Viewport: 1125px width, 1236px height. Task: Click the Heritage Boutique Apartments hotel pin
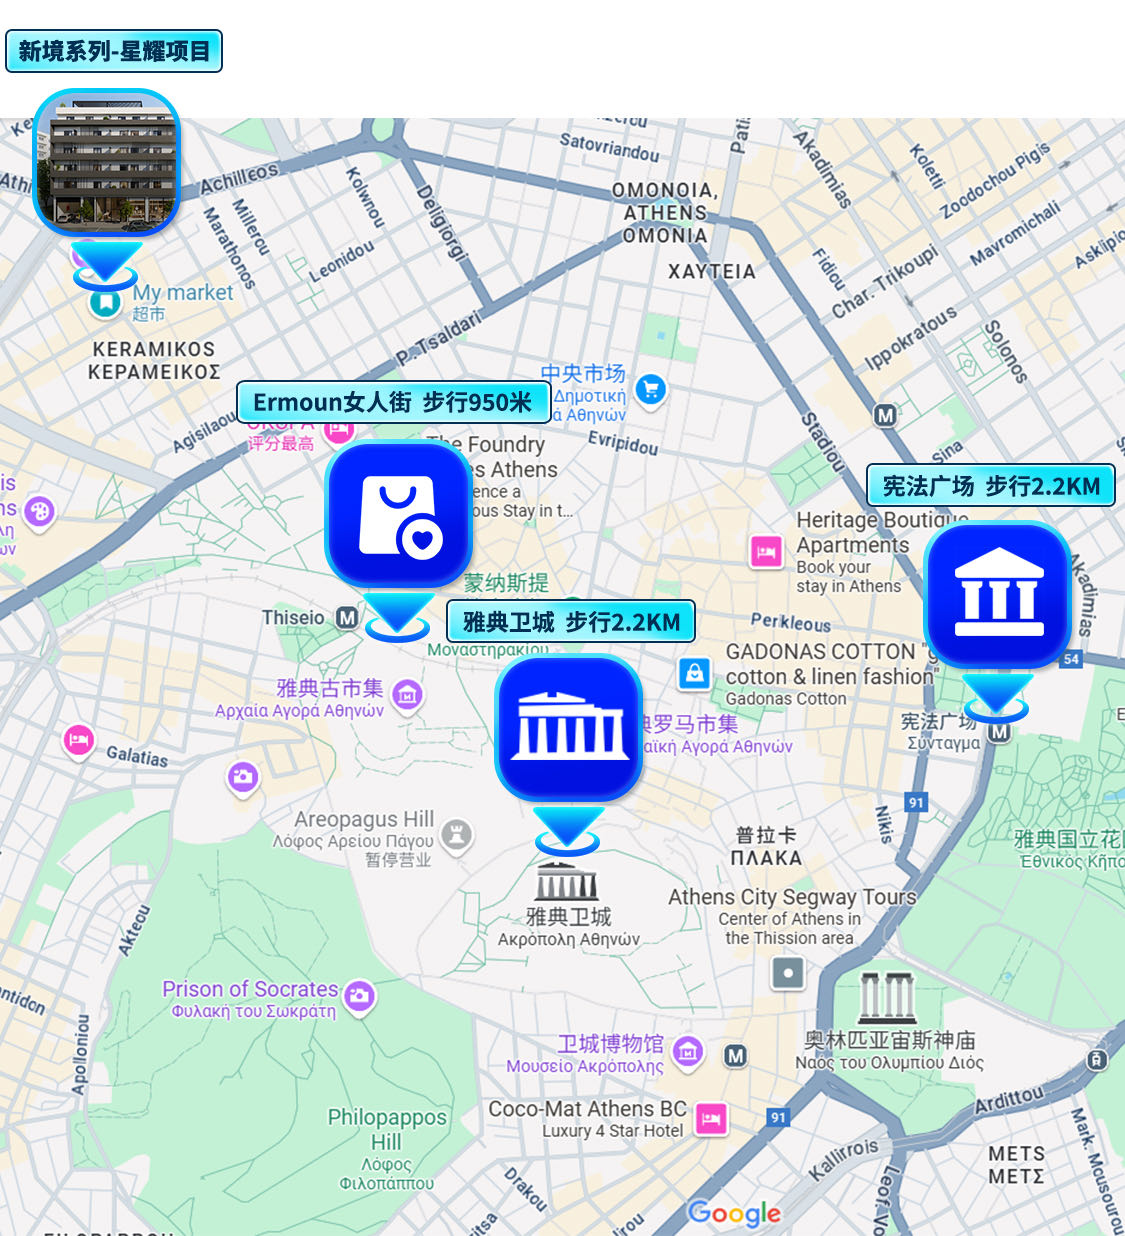click(x=766, y=551)
